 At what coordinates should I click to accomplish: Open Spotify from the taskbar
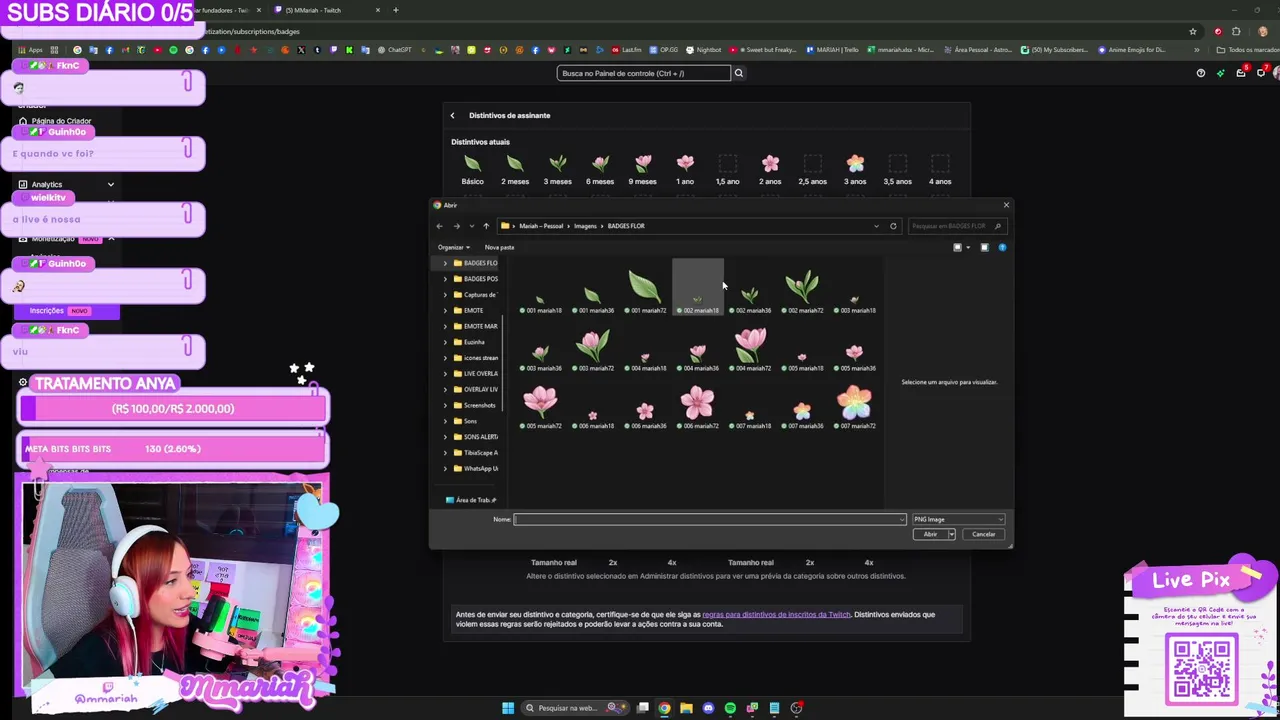730,708
